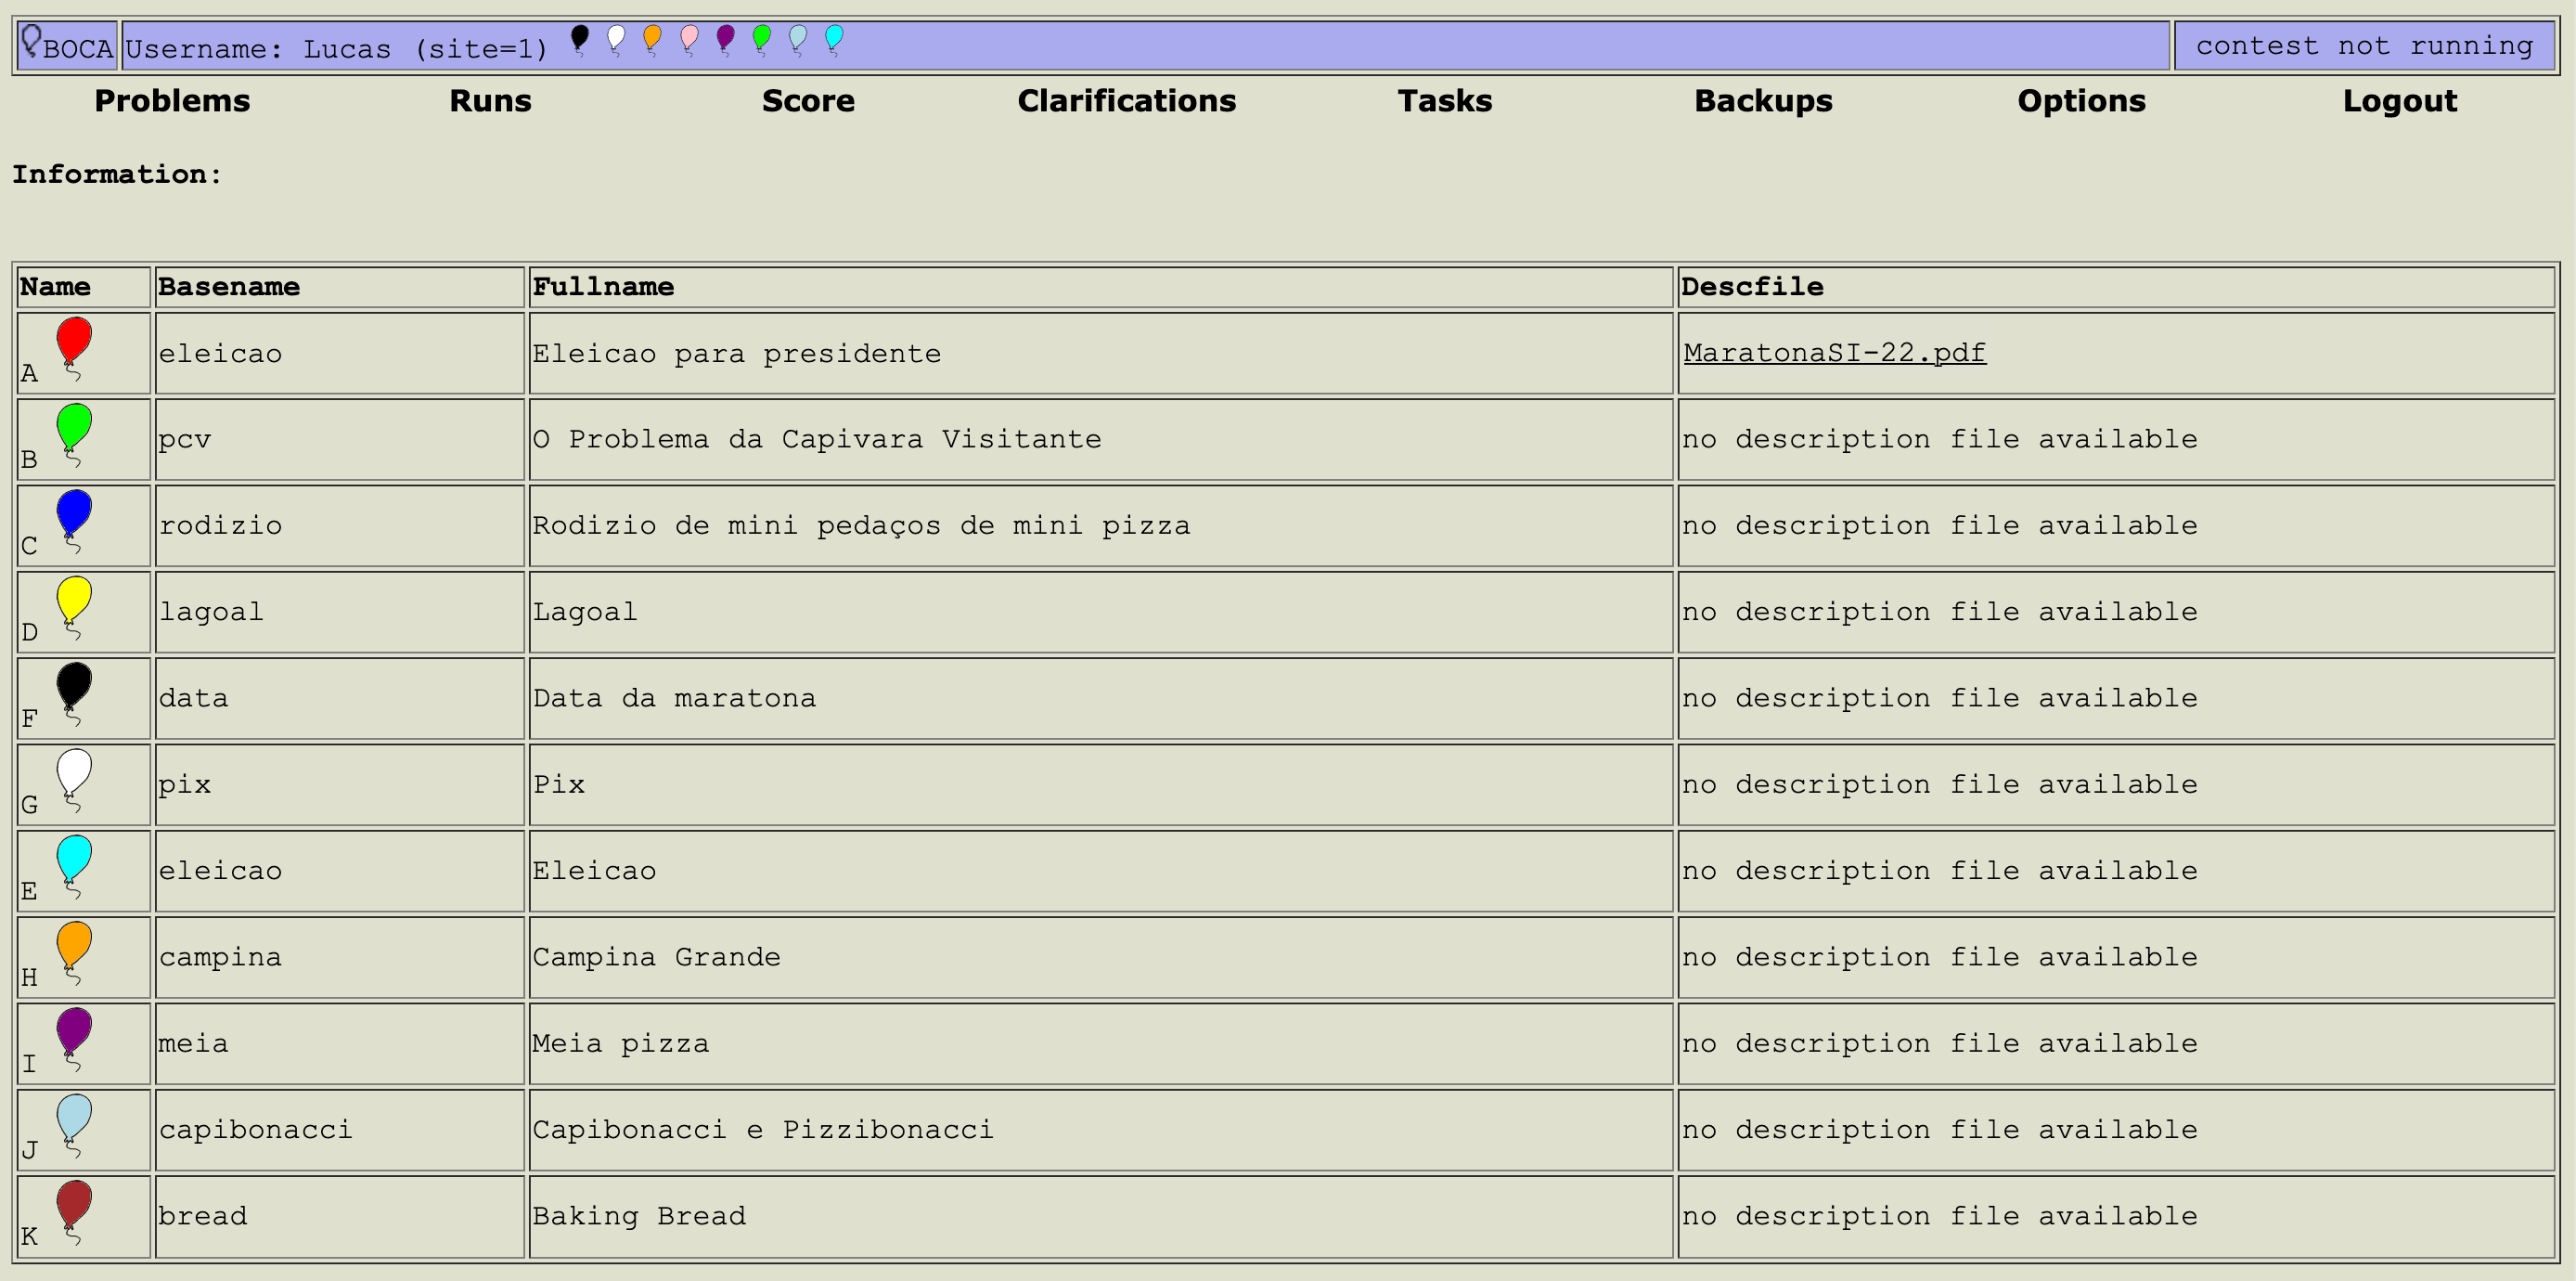
Task: Click 'Eleicao para presidente' fullname
Action: tap(737, 354)
